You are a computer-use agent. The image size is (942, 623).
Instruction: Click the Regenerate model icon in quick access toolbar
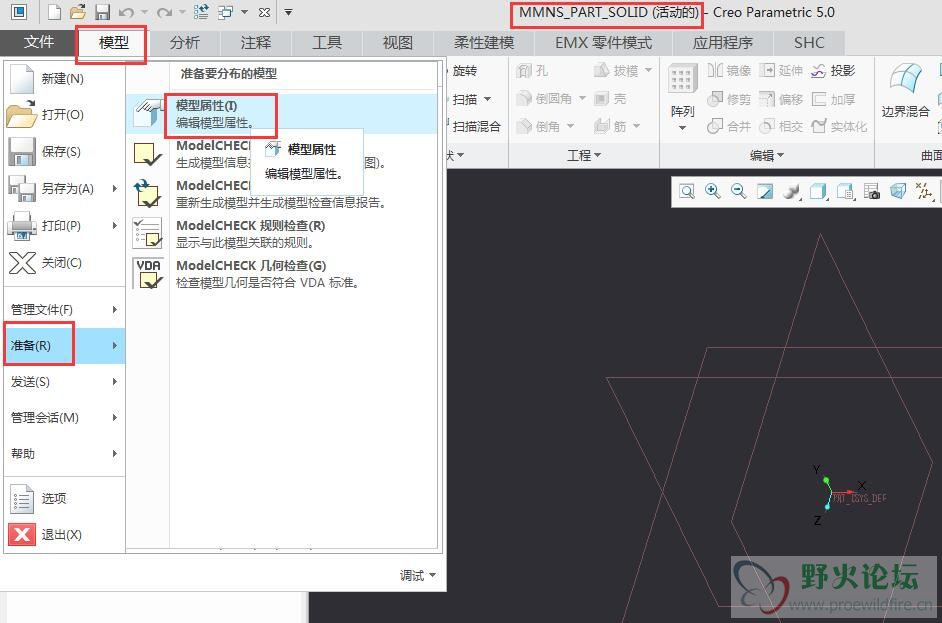pyautogui.click(x=201, y=12)
